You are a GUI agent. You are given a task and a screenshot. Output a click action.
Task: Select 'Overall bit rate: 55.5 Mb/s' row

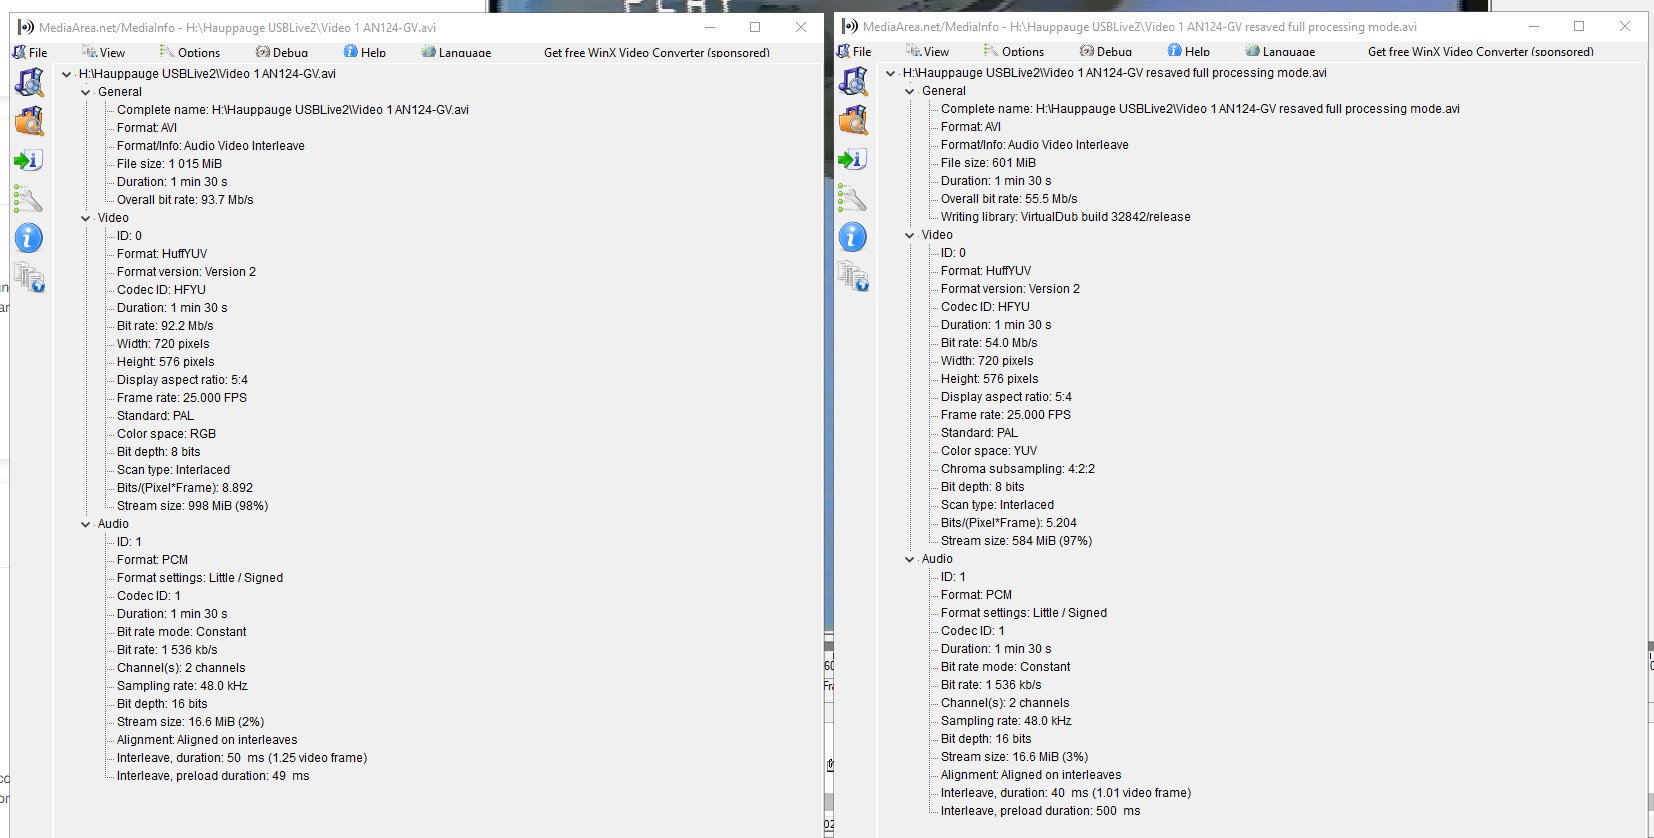[x=1009, y=199]
